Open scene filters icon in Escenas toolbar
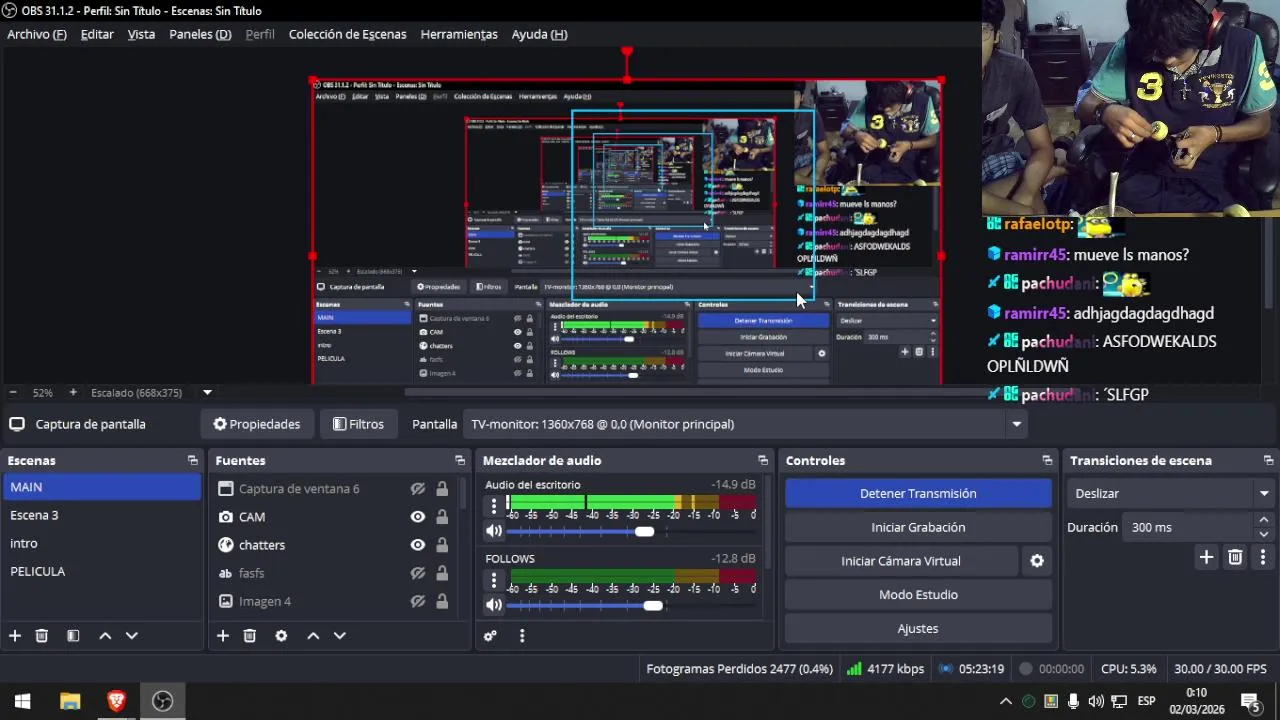Screen dimensions: 1280x720 [x=73, y=636]
